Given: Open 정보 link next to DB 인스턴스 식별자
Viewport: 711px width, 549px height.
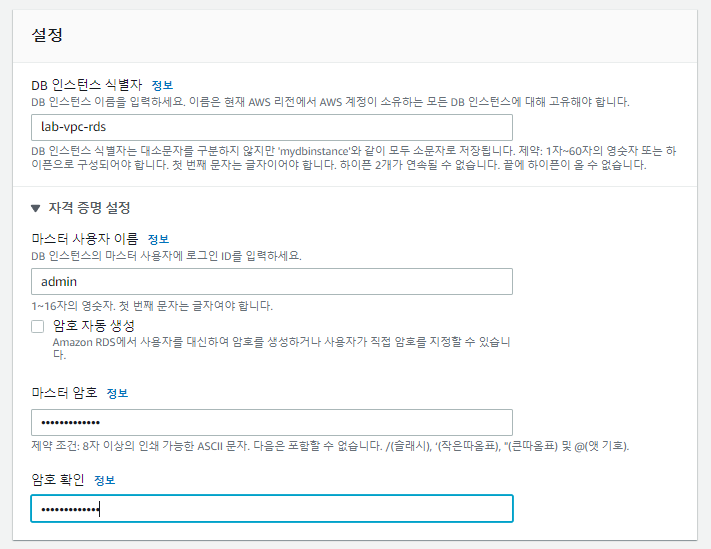Looking at the screenshot, I should click(x=162, y=85).
